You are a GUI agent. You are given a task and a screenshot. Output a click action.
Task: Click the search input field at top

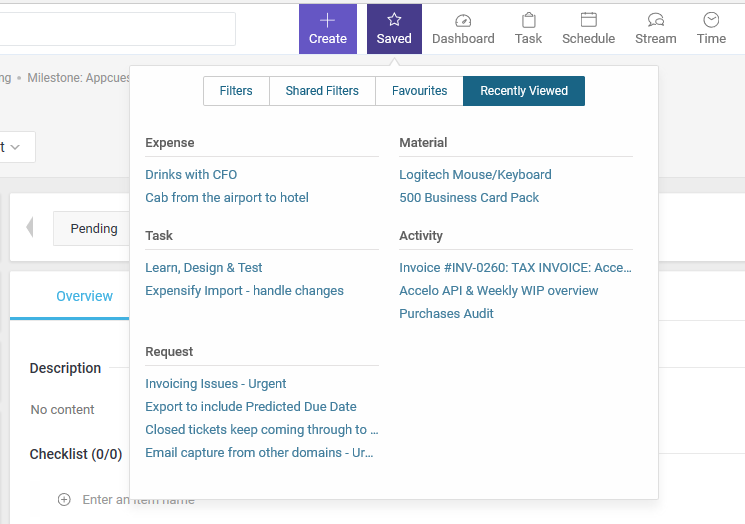[117, 29]
